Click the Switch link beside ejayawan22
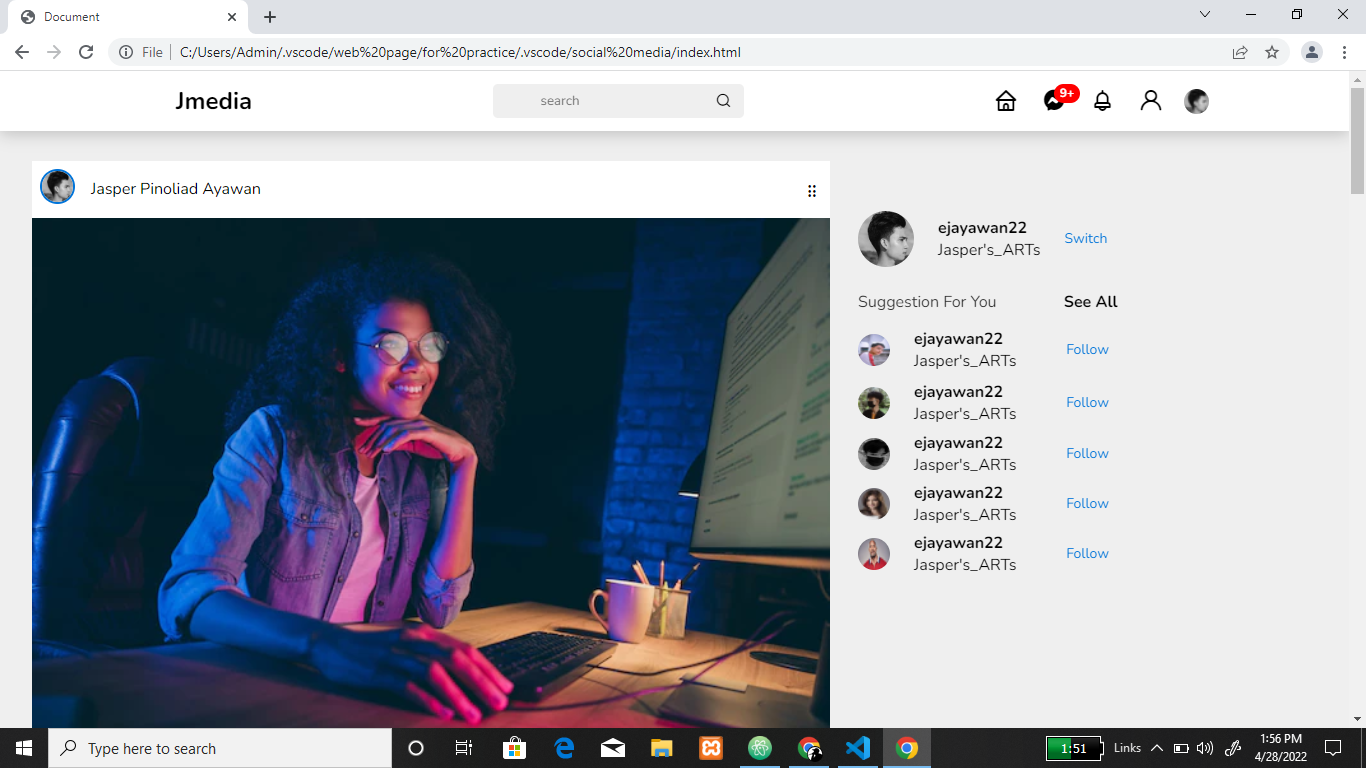The image size is (1366, 768). point(1085,238)
